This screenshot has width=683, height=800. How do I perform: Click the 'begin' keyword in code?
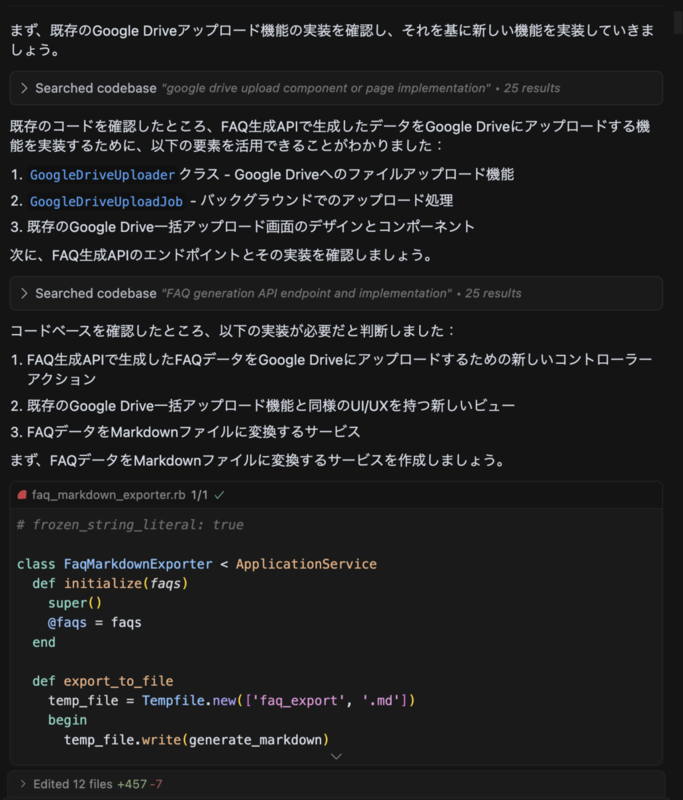(x=67, y=720)
